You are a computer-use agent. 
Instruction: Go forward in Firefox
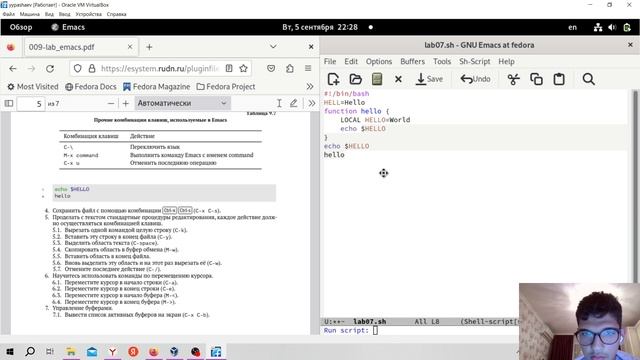tap(31, 68)
